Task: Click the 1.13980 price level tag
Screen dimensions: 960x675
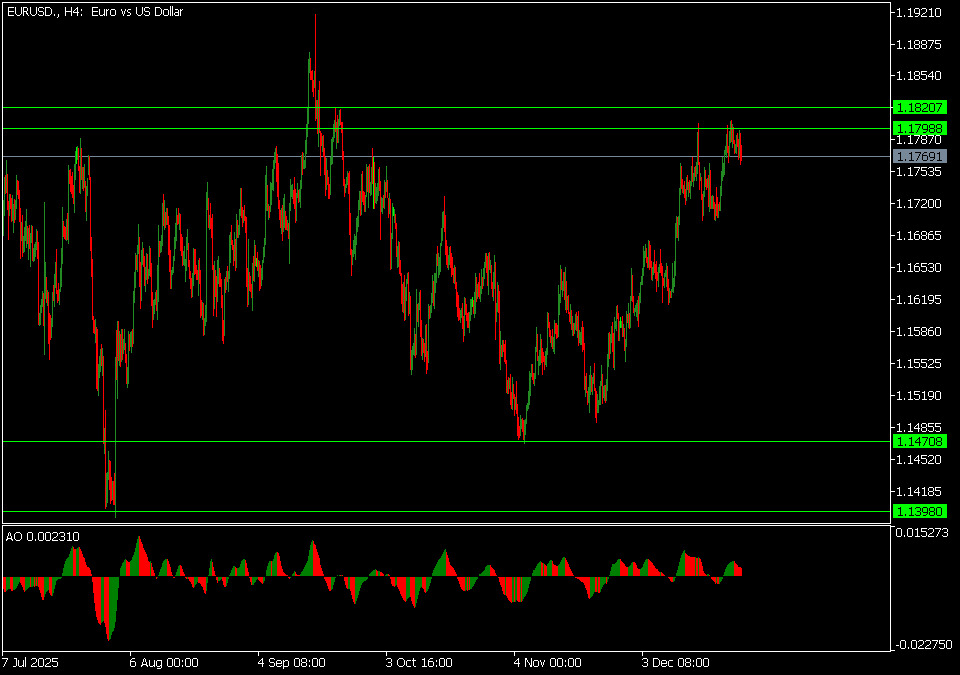Action: click(x=918, y=511)
